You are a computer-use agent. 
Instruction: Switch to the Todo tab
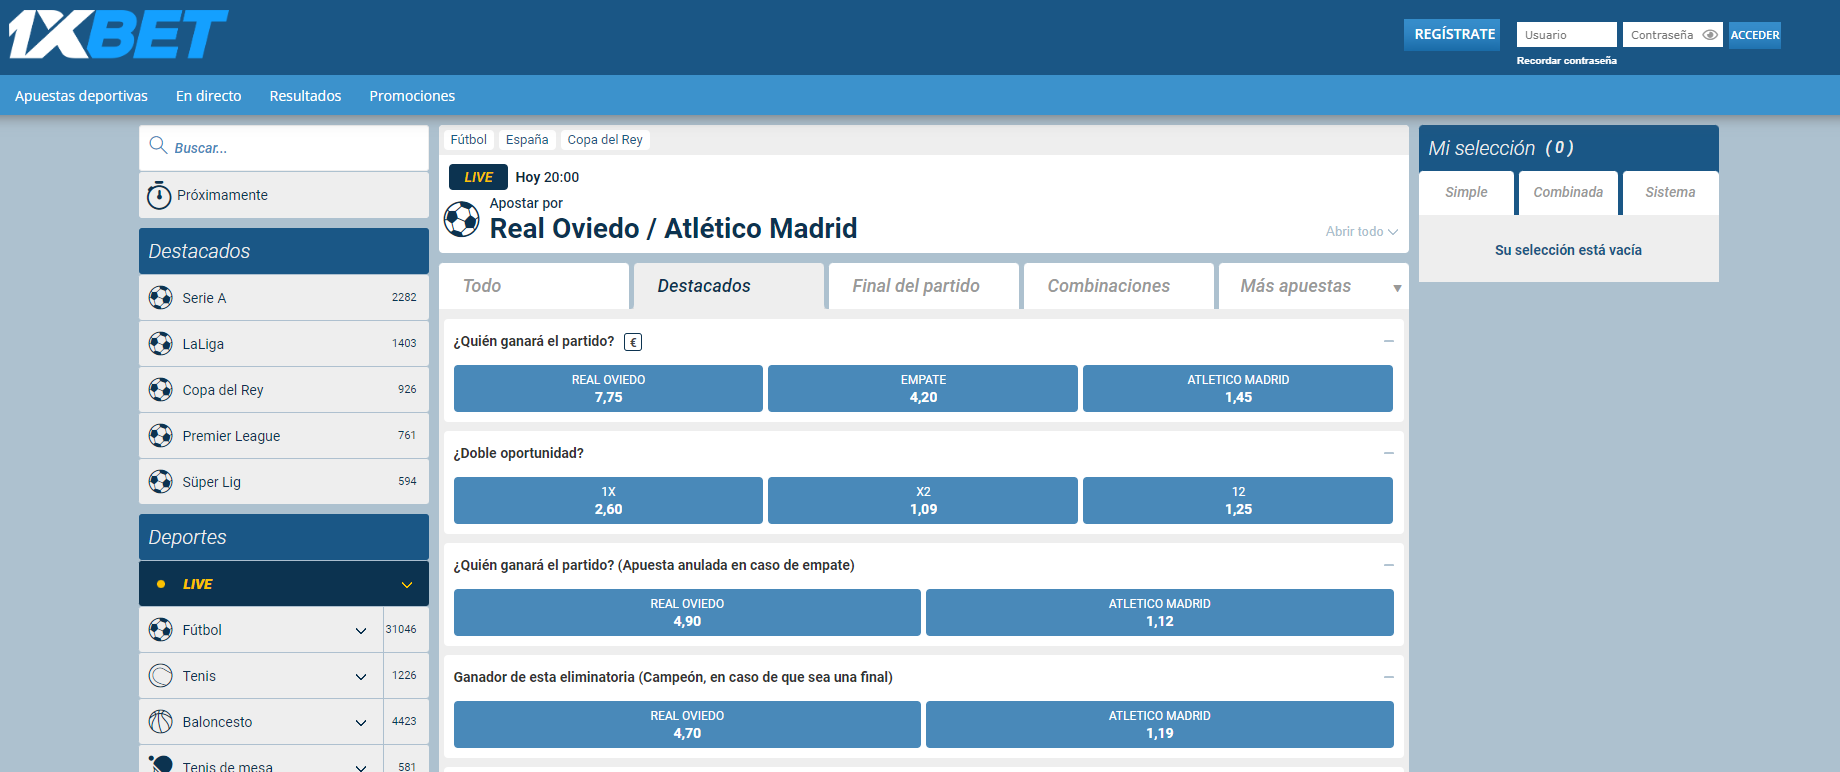(x=534, y=286)
